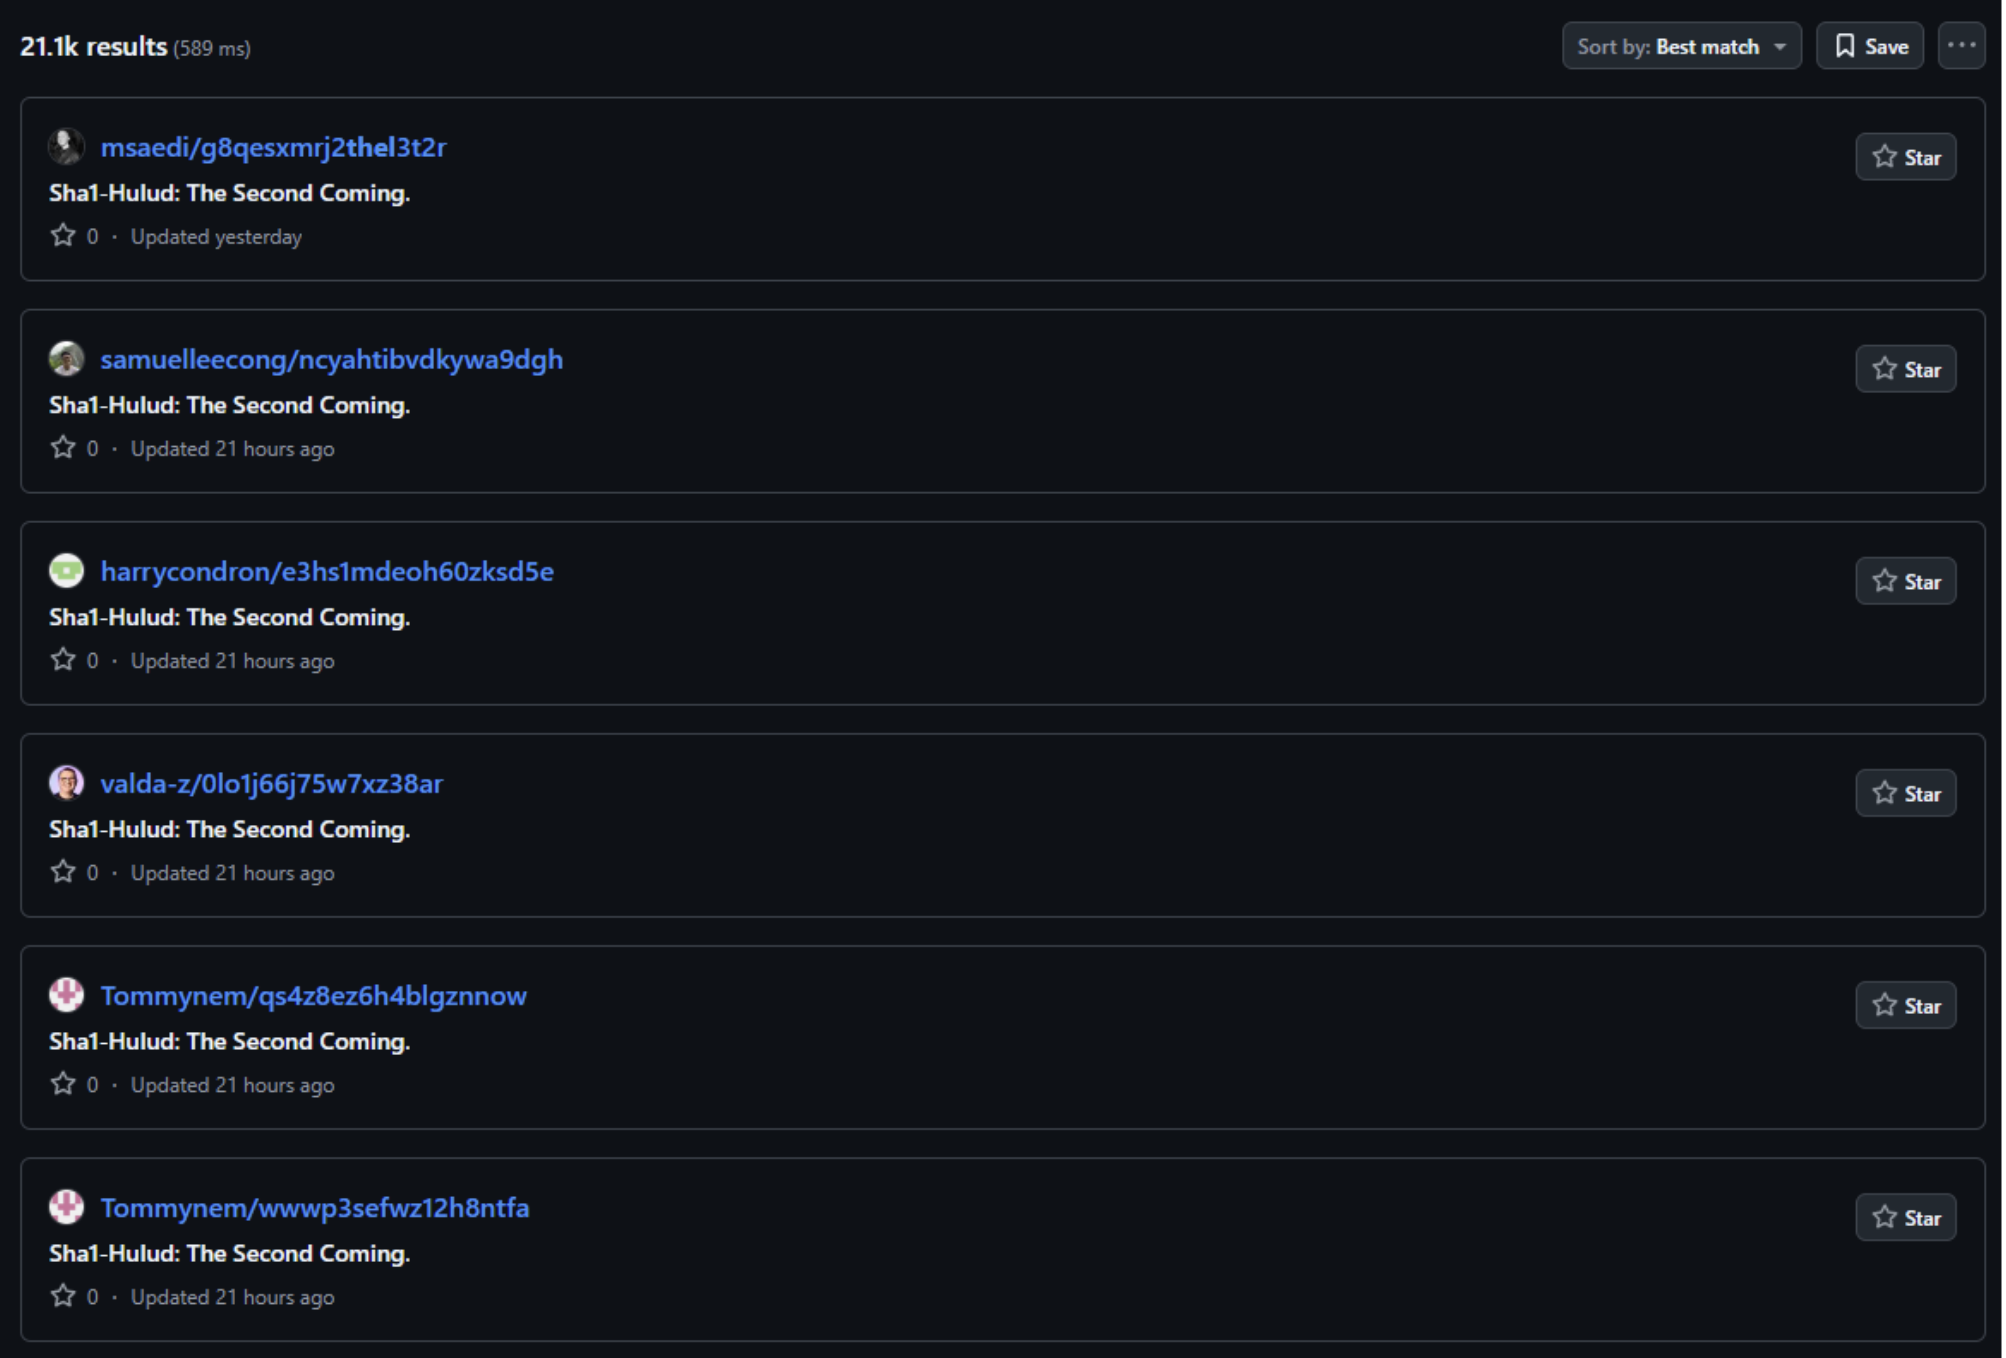Star the msaedi/g8qesxmrj2thel3t2r repository
The image size is (2006, 1358).
coord(1905,157)
